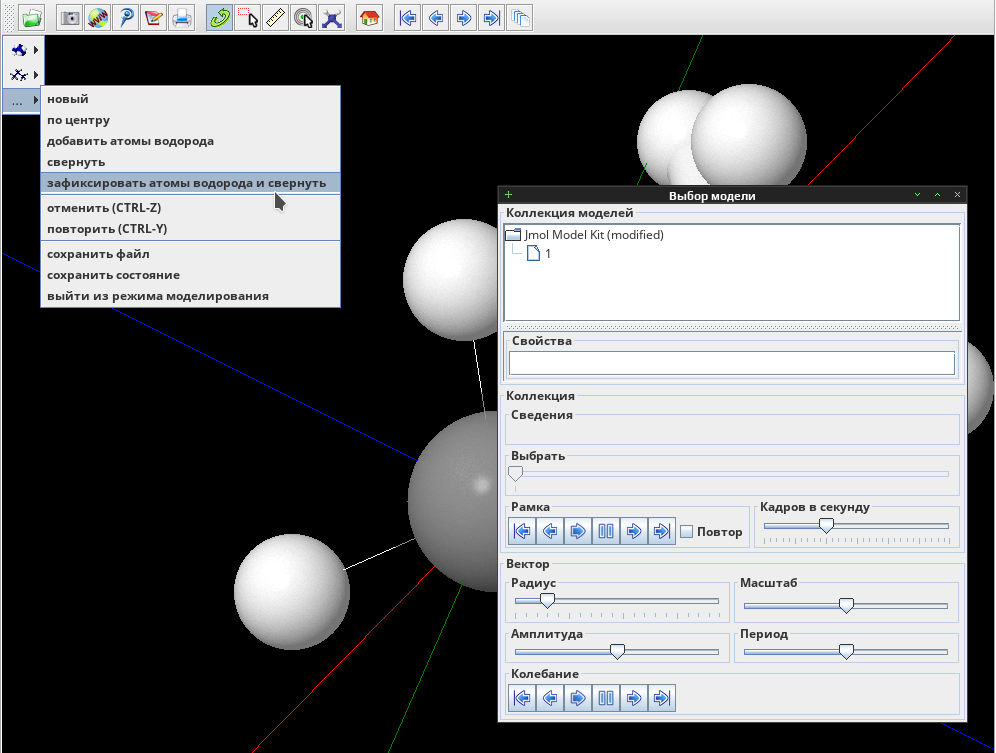The image size is (996, 753).
Task: Click "отменить (CTRL-Z)" menu item
Action: click(x=191, y=208)
